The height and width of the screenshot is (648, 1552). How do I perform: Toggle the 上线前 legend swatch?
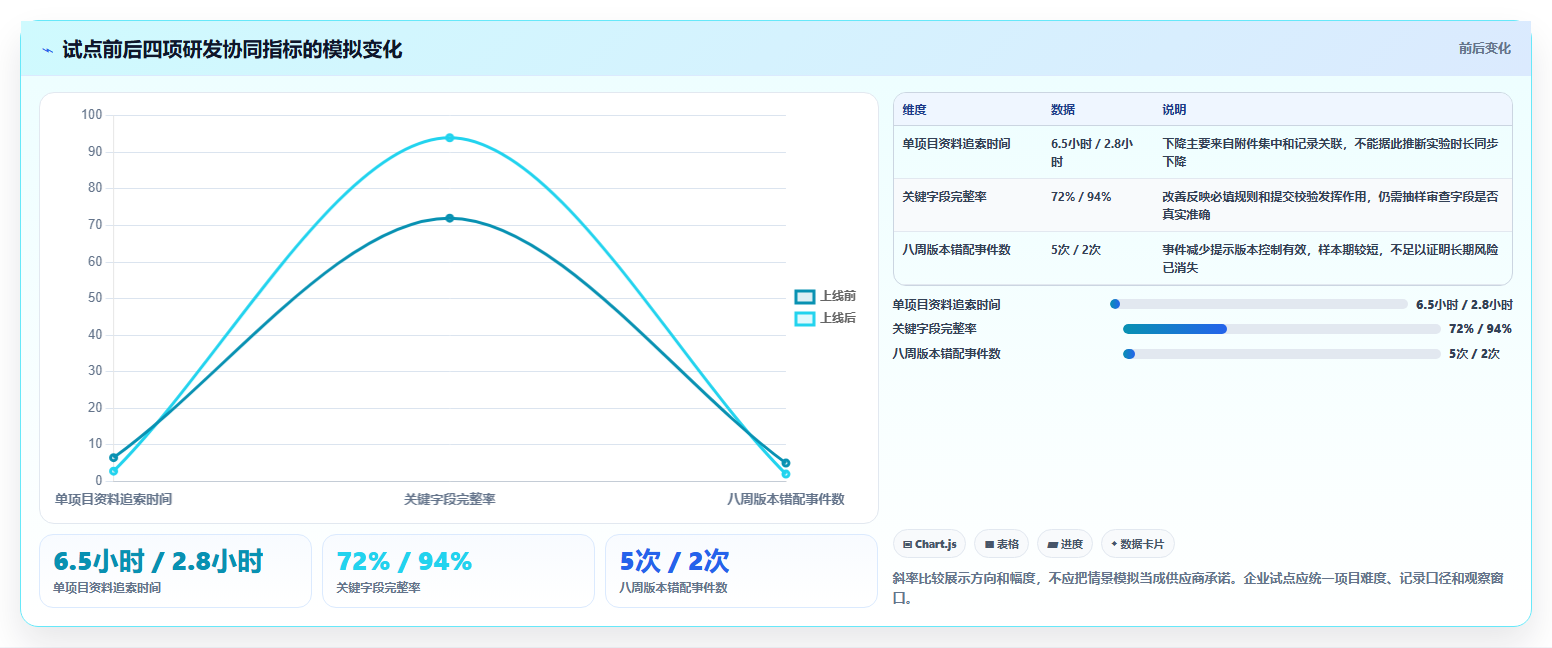[x=805, y=296]
